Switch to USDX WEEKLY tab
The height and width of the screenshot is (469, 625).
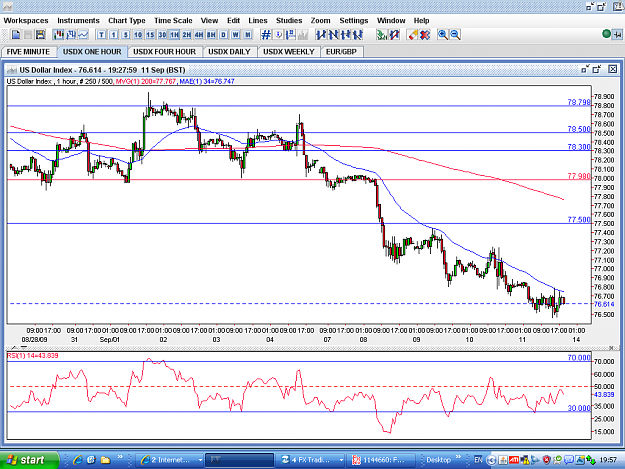(x=289, y=52)
